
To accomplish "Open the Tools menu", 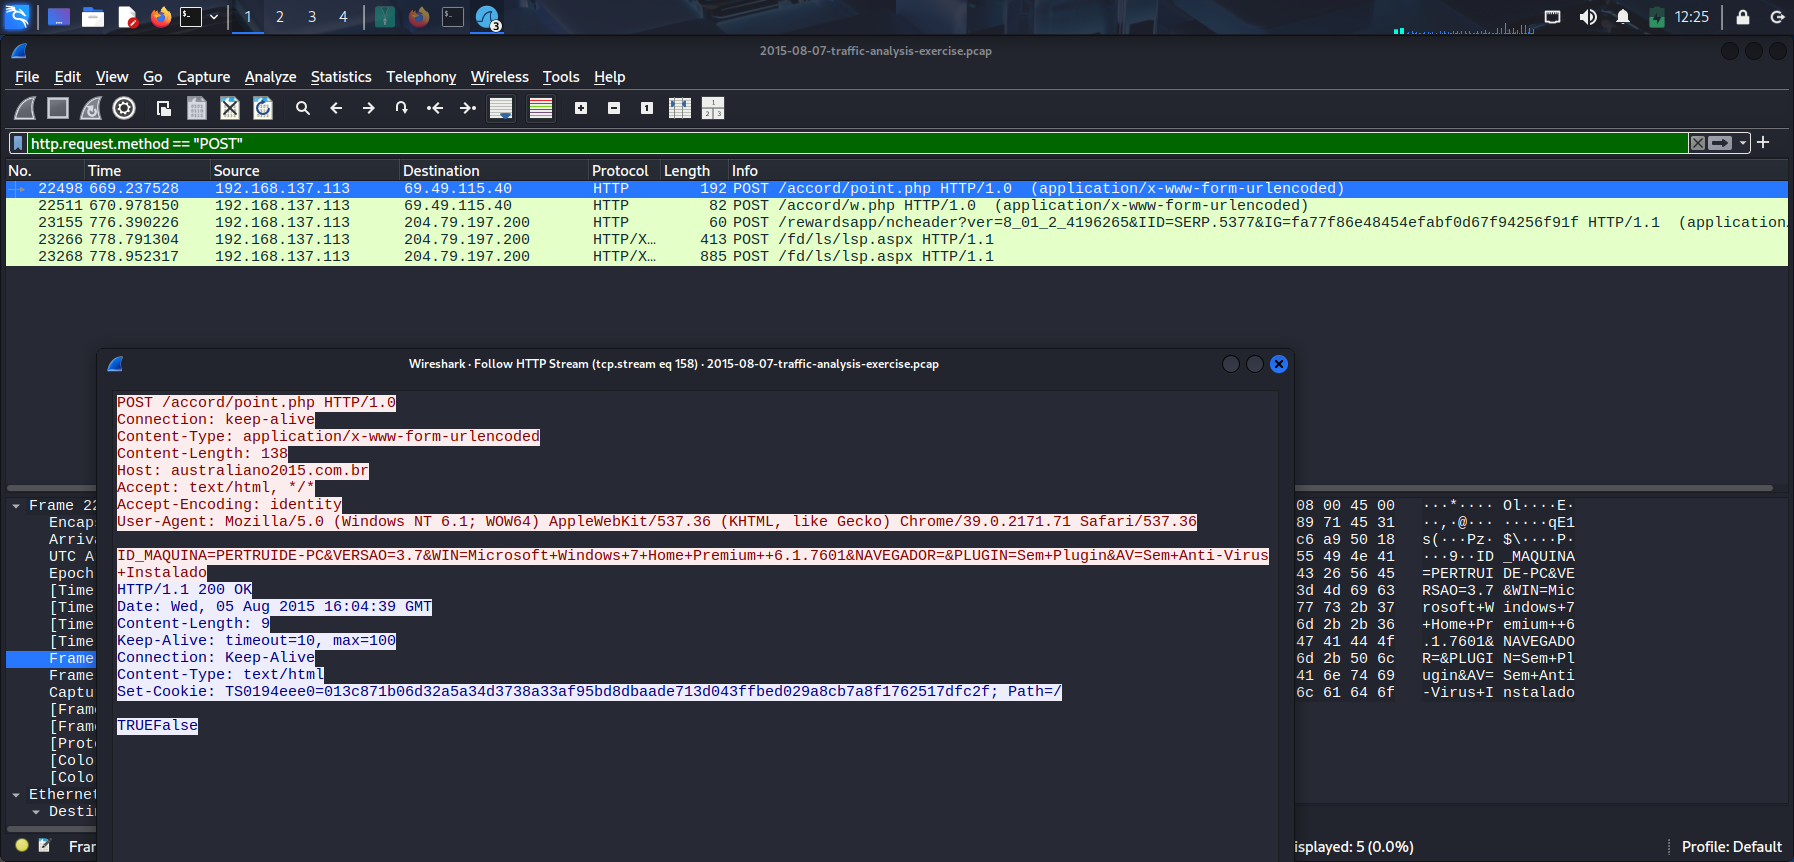I will tap(561, 77).
